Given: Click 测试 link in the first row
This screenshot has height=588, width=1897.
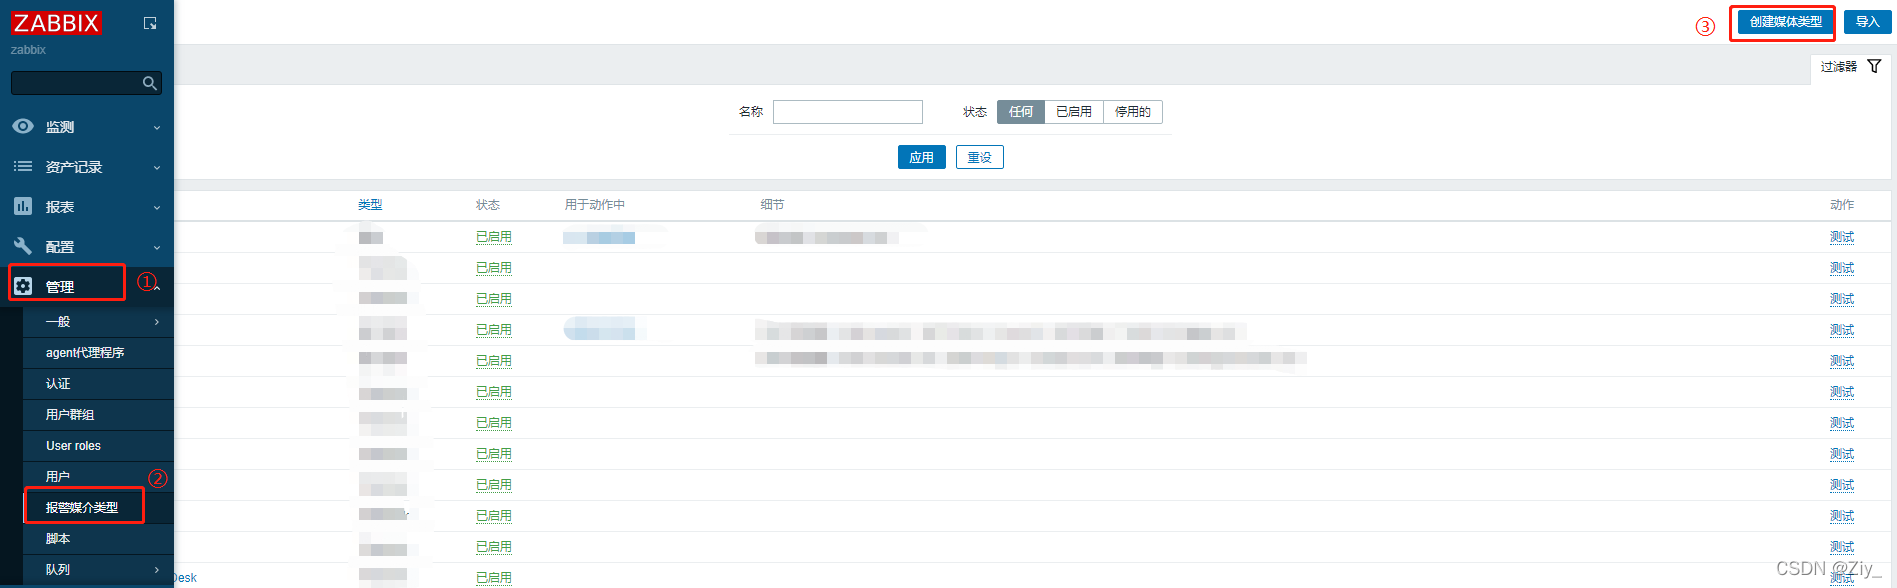Looking at the screenshot, I should click(1842, 237).
